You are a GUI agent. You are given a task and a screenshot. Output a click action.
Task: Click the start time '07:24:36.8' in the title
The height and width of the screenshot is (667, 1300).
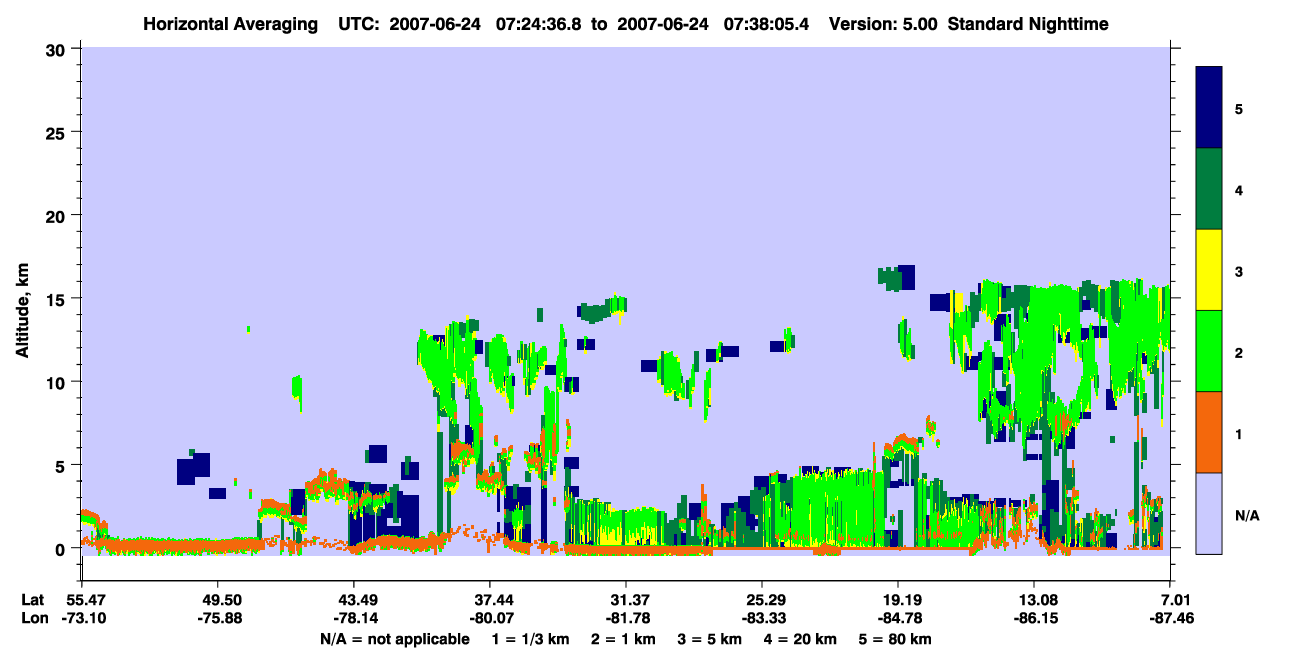coord(541,23)
